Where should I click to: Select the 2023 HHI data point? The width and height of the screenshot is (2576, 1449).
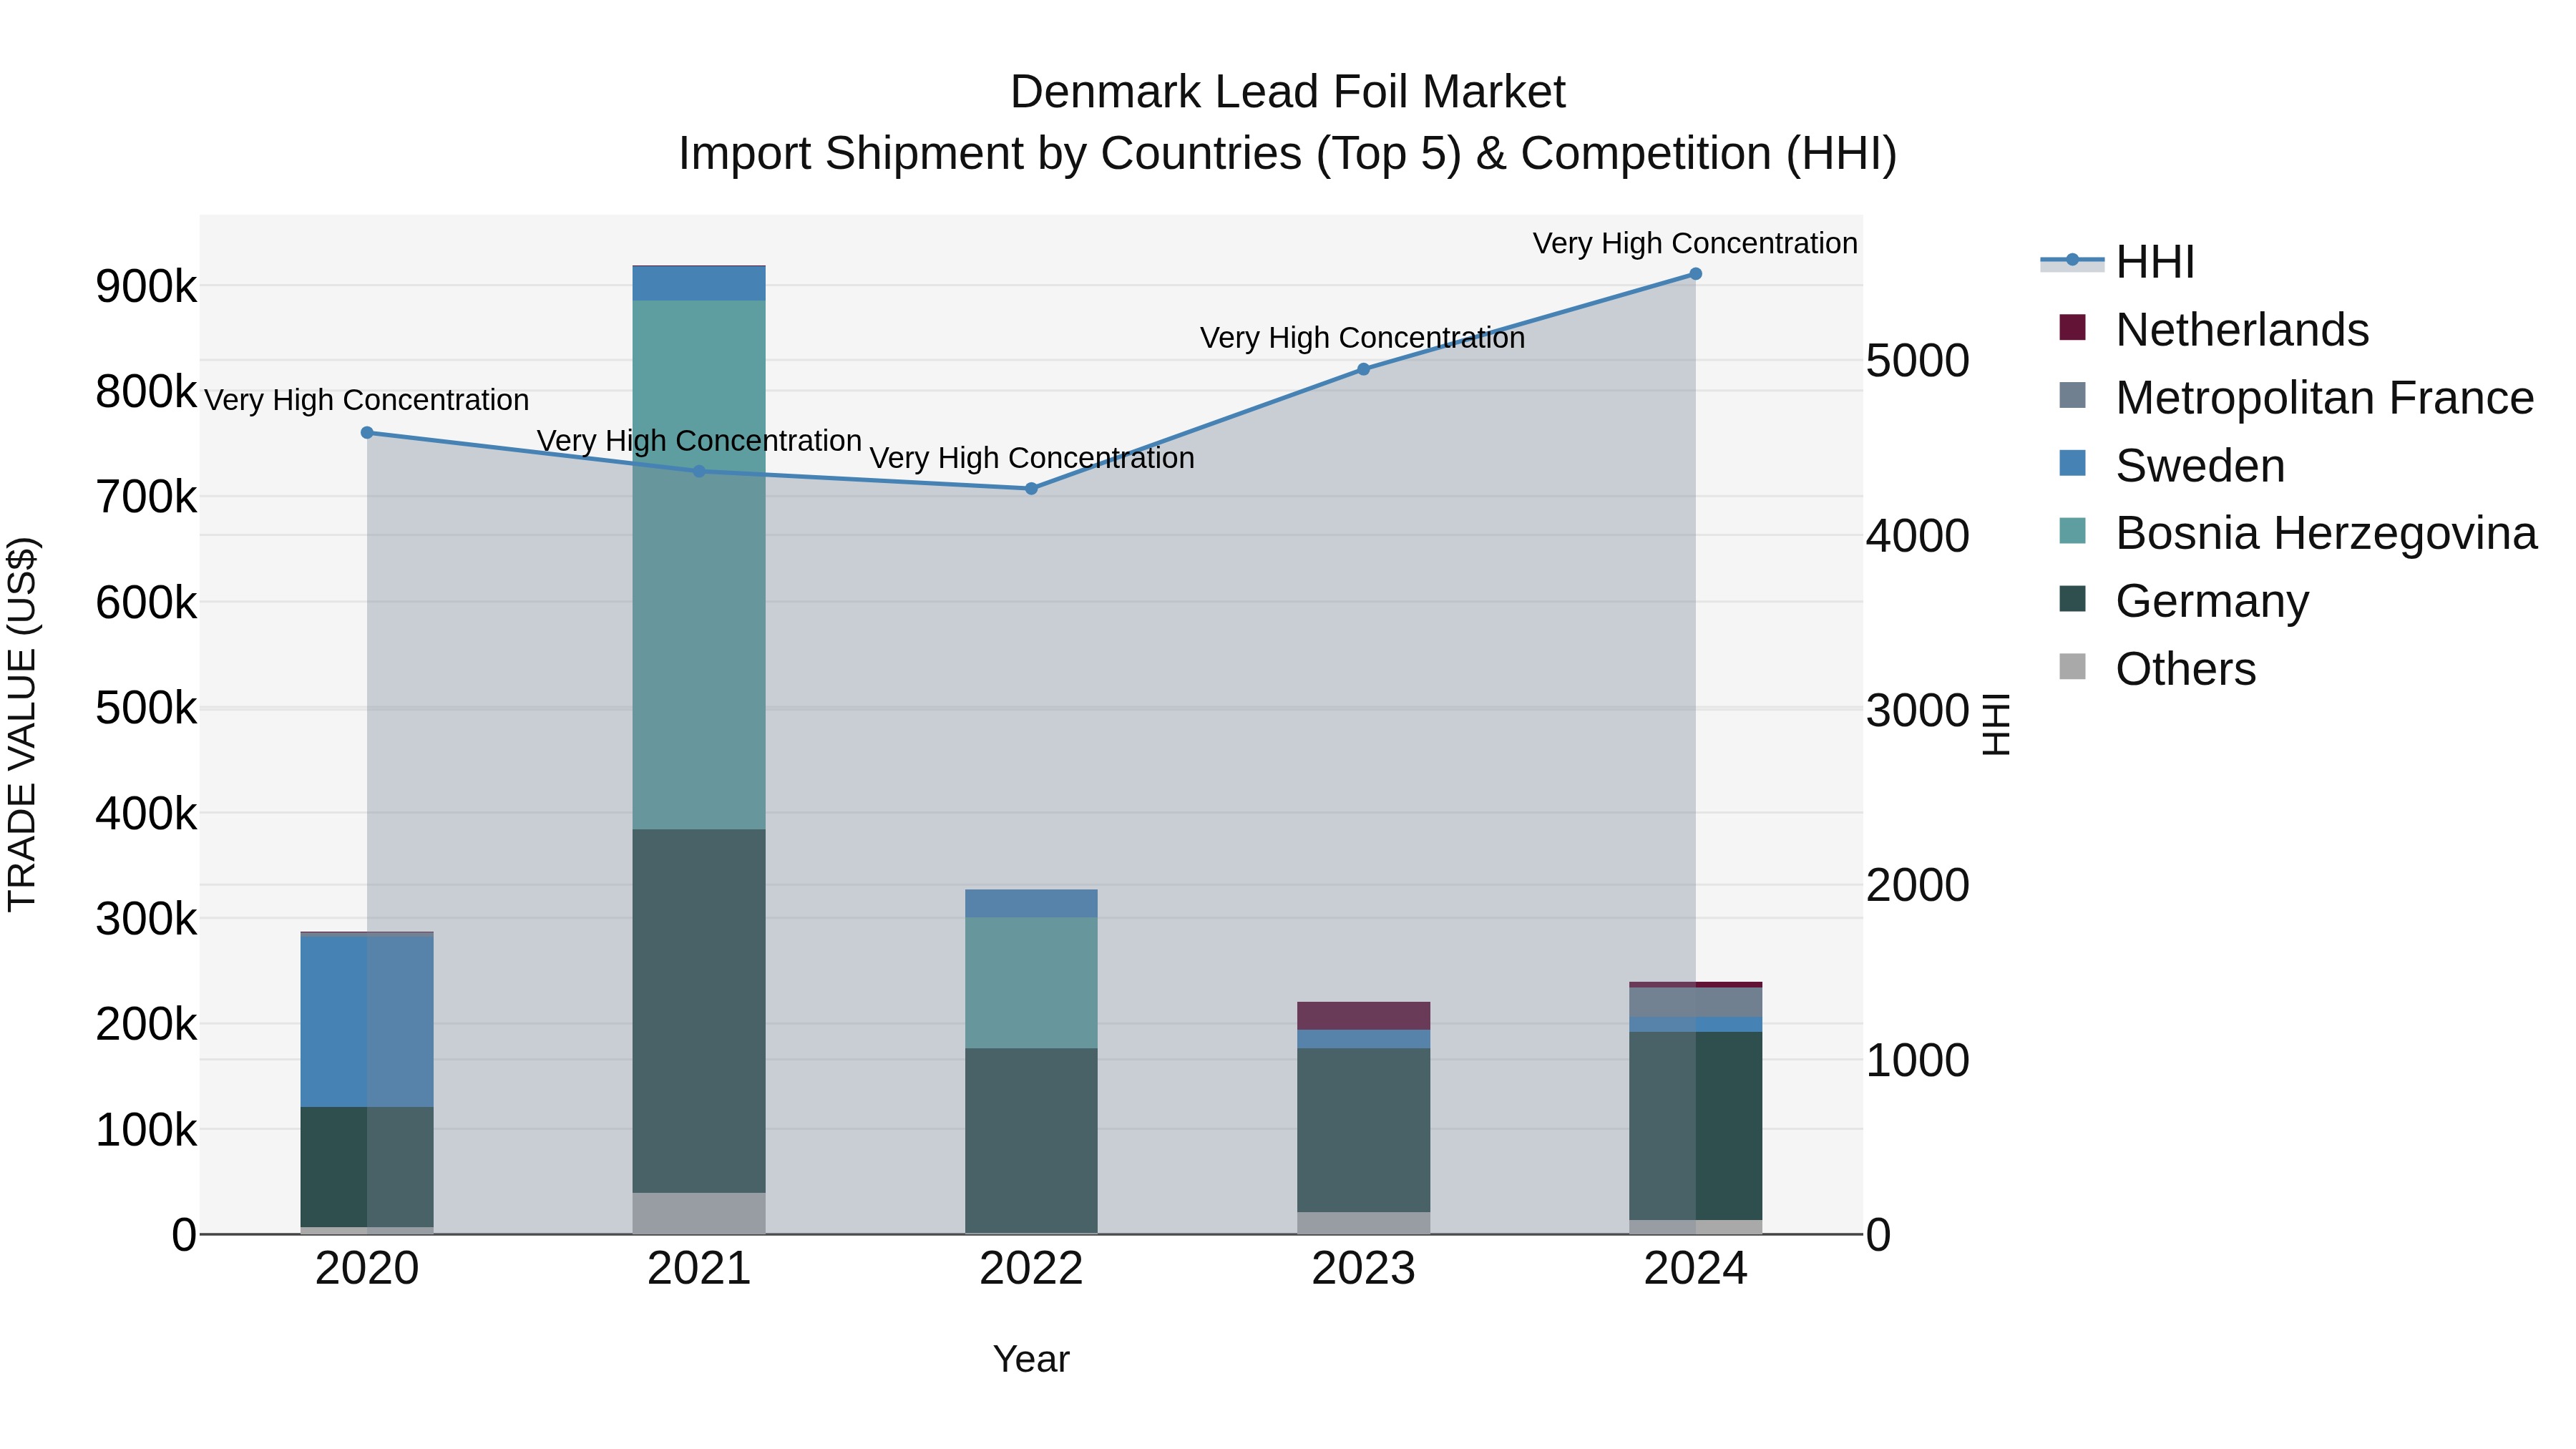[1363, 369]
